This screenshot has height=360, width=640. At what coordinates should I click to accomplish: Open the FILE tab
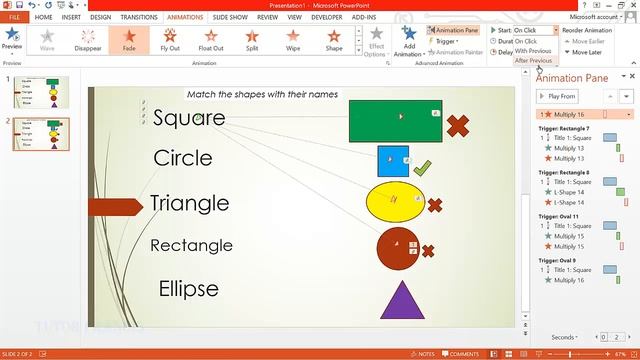click(x=14, y=17)
